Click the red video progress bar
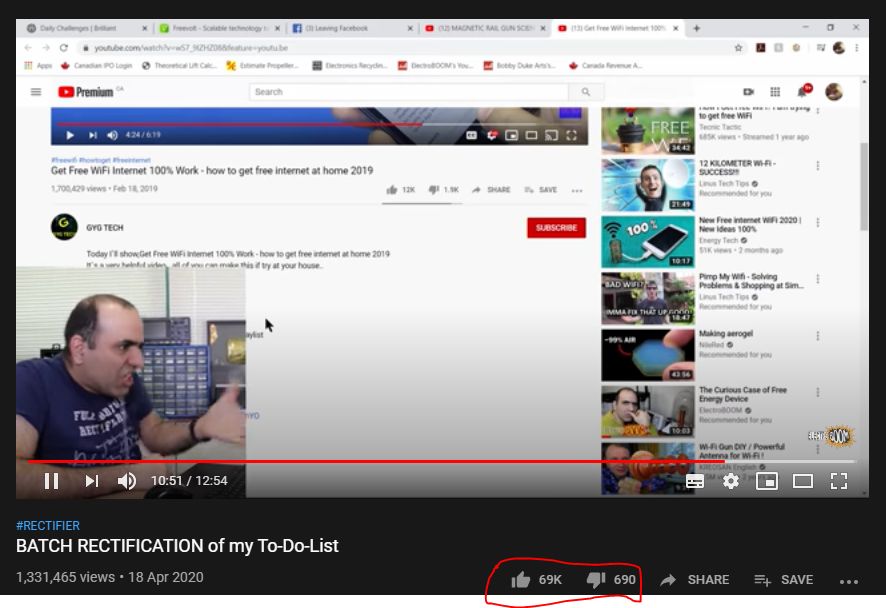The width and height of the screenshot is (886, 608). point(350,462)
